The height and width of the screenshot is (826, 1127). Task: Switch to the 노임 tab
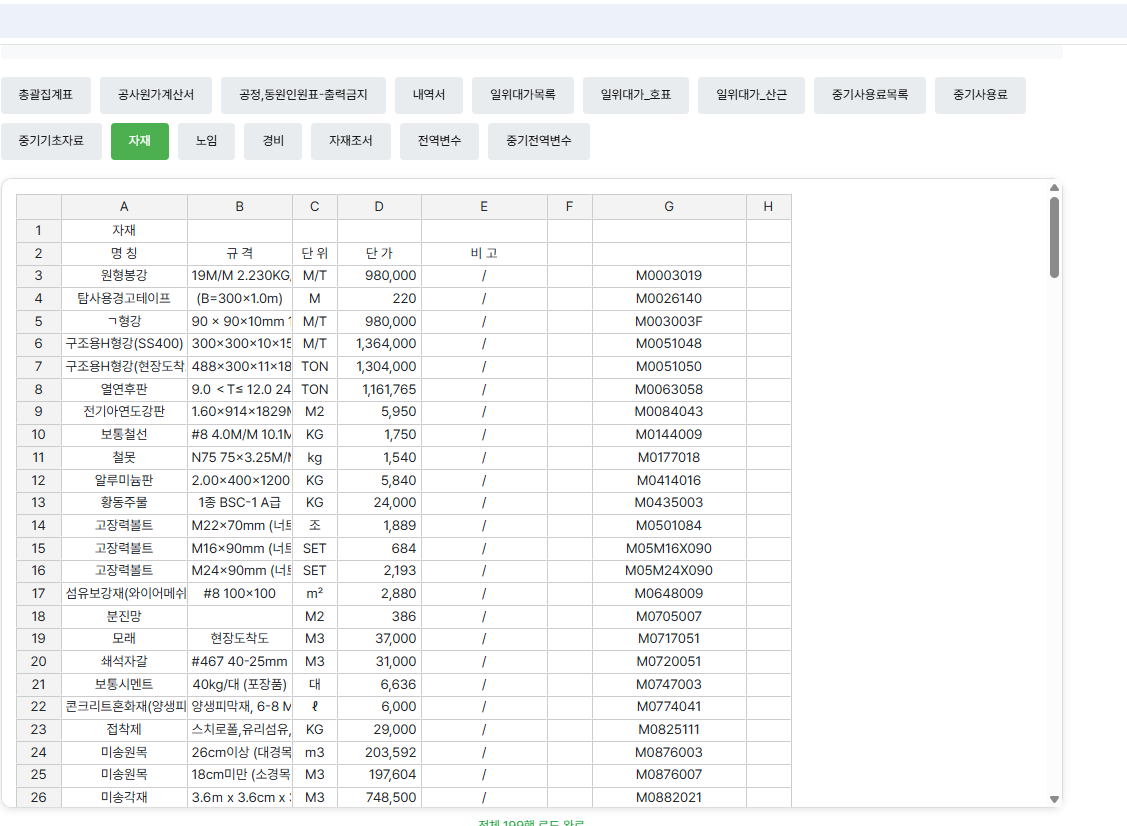(206, 141)
